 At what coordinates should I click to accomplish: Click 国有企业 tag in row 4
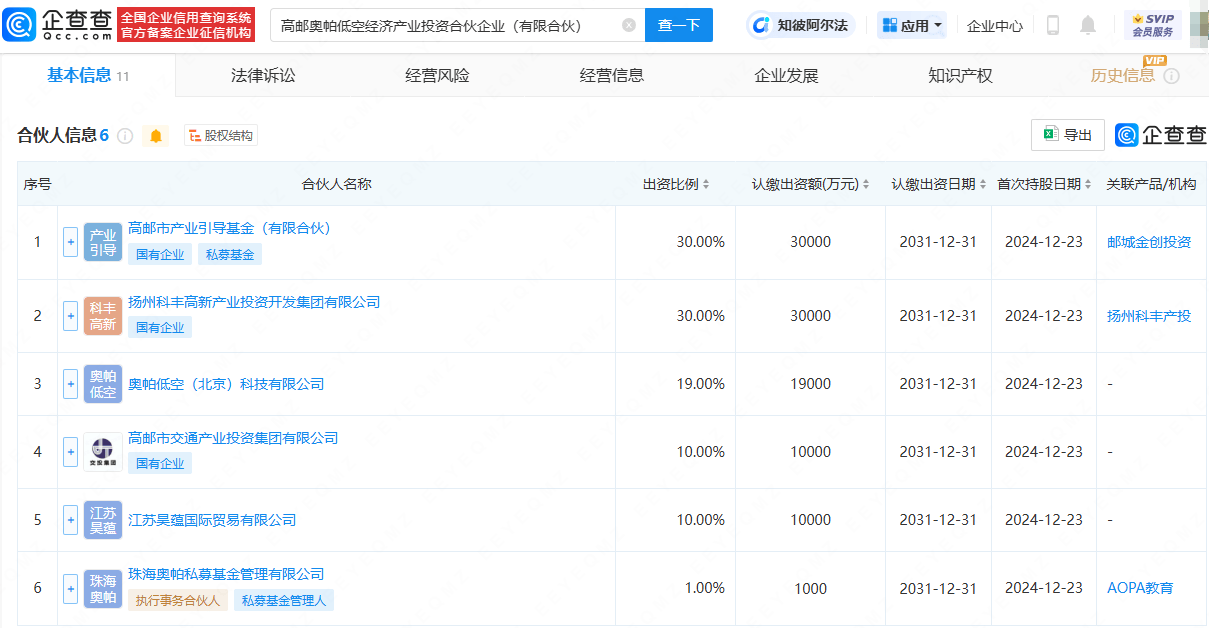click(x=160, y=463)
